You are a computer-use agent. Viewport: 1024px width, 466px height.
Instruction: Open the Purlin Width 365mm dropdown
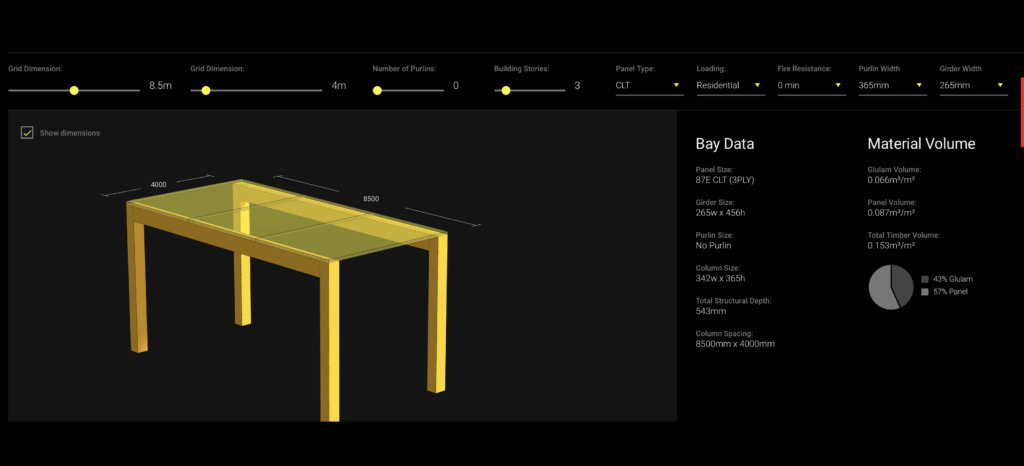click(892, 85)
